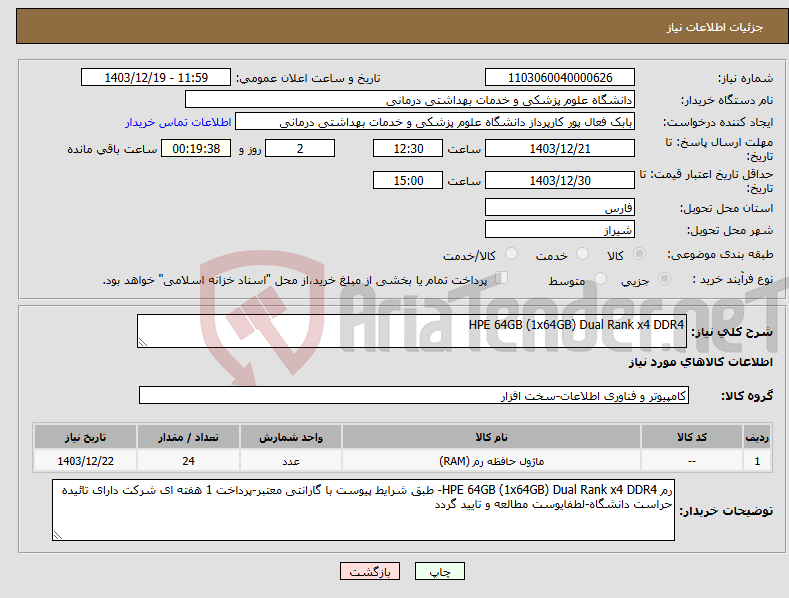Viewport: 789px width, 598px height.
Task: Click the بازگشت (back) button
Action: coord(370,571)
